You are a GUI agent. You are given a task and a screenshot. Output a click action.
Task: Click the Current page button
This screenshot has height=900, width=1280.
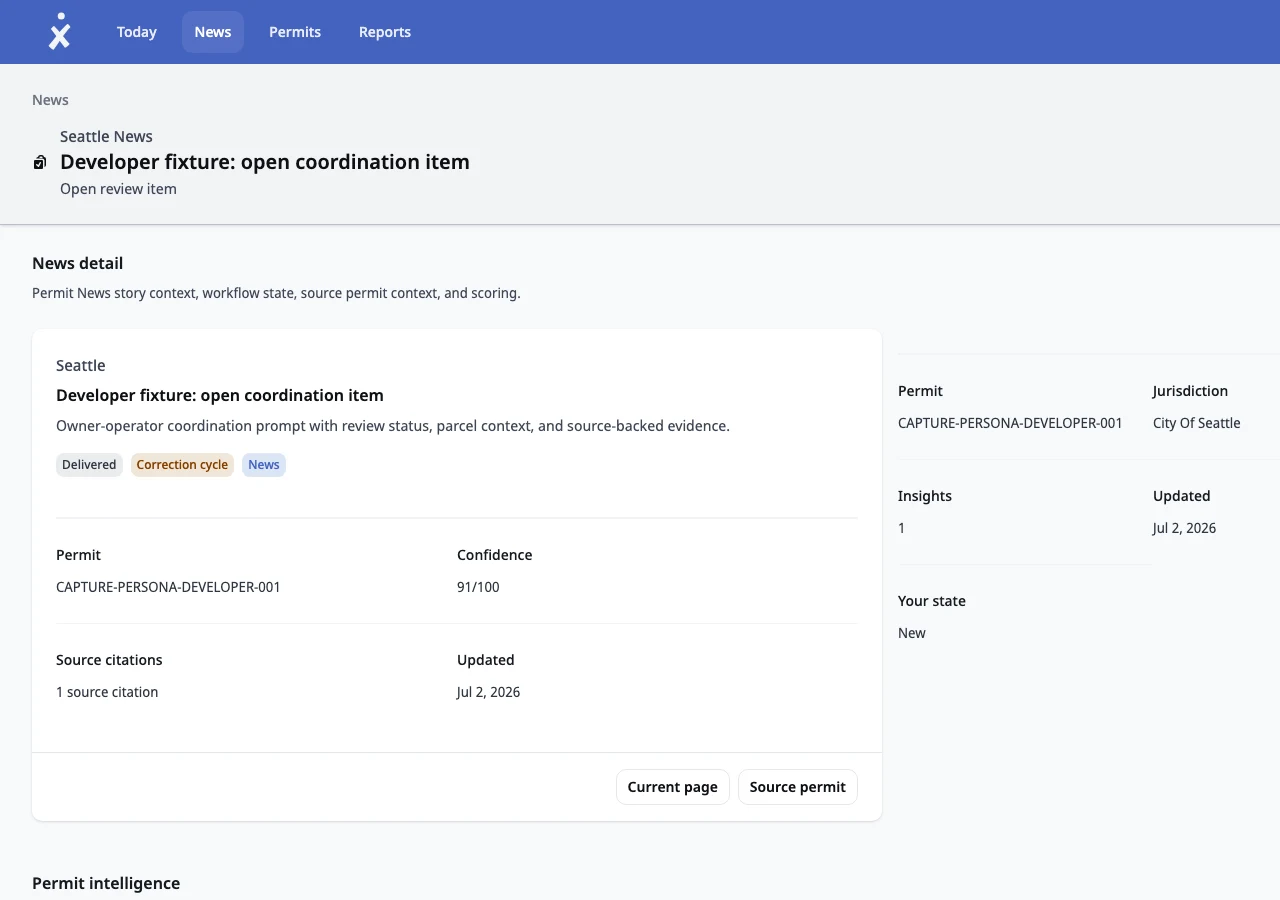click(x=673, y=787)
